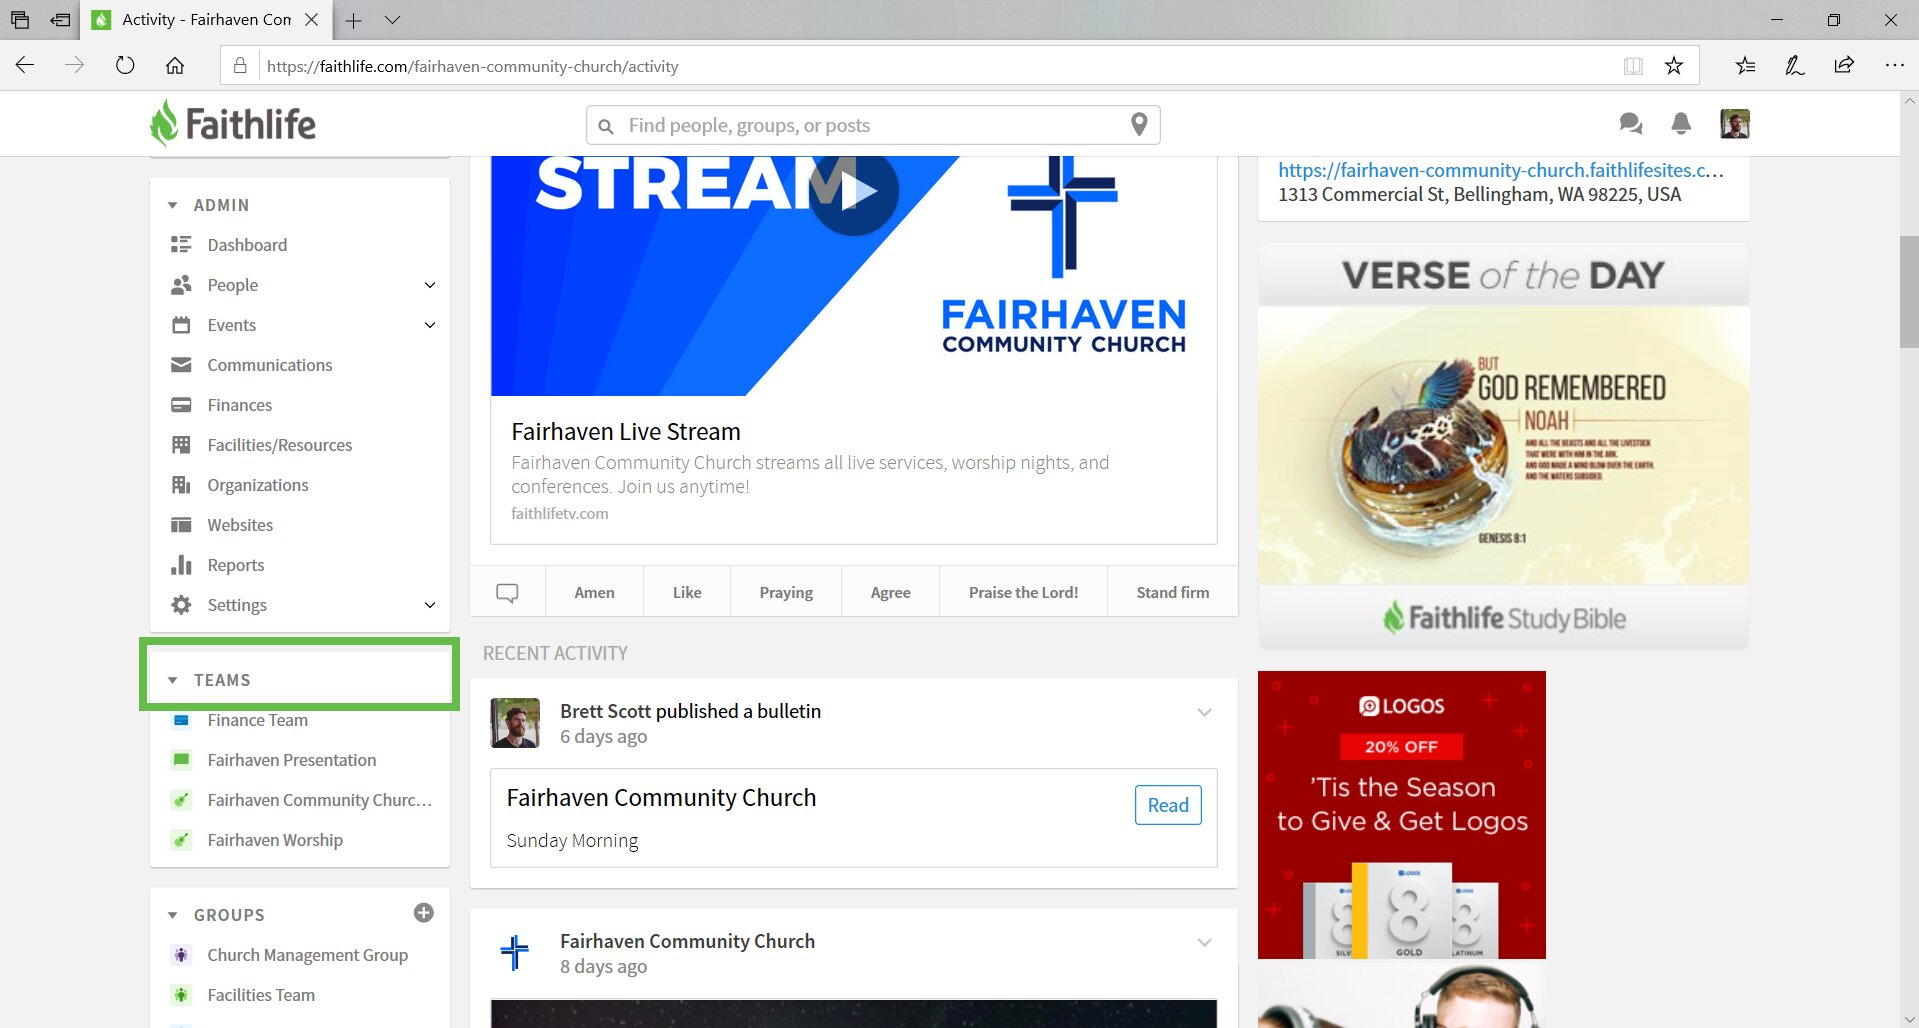Click the location pin in search box

tap(1139, 125)
